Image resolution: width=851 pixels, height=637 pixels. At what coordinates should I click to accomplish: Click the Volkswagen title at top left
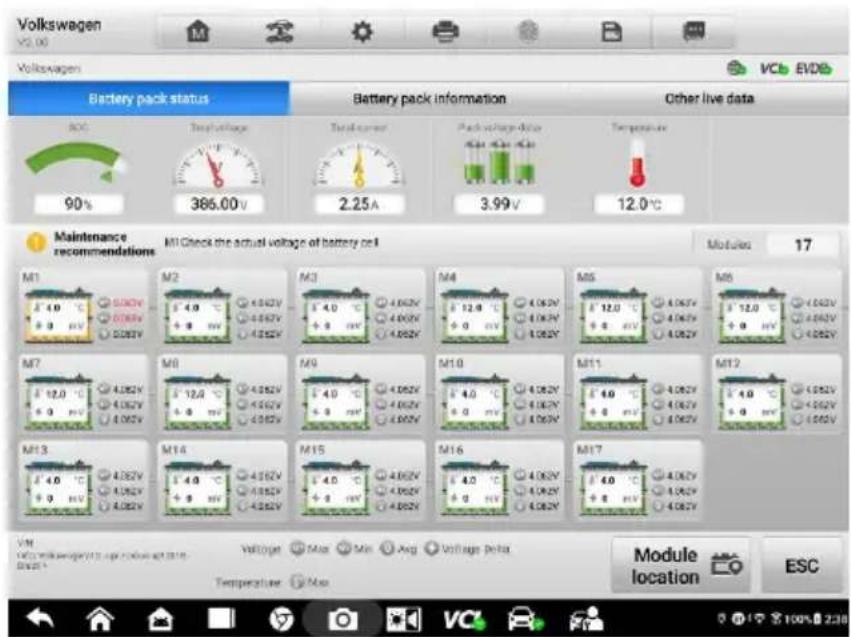59,24
